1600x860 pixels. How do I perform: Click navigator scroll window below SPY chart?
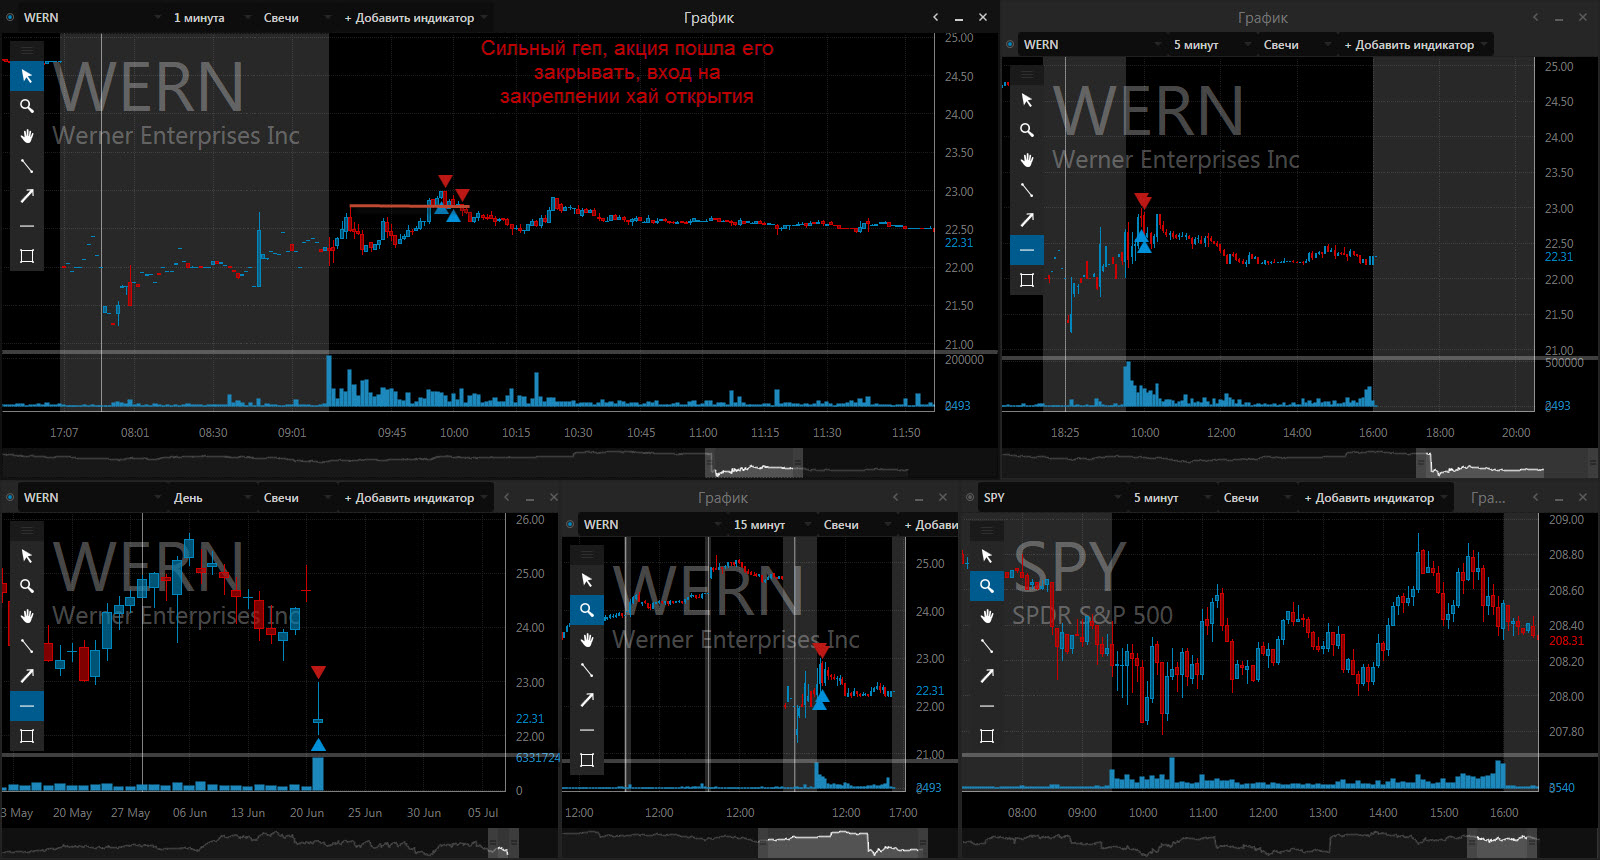click(1502, 843)
